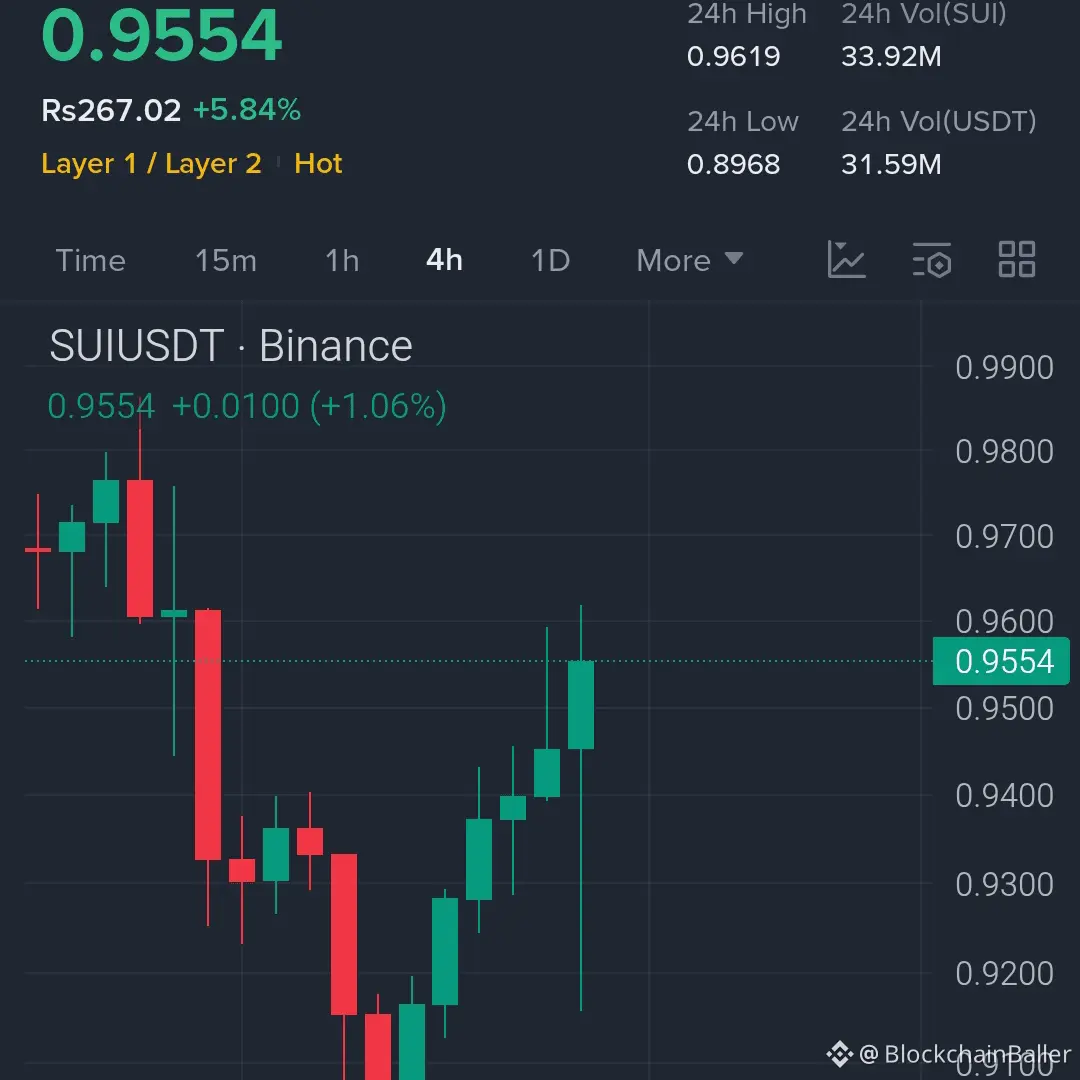Open the multi-chart grid layout icon
1080x1080 pixels.
(1017, 259)
